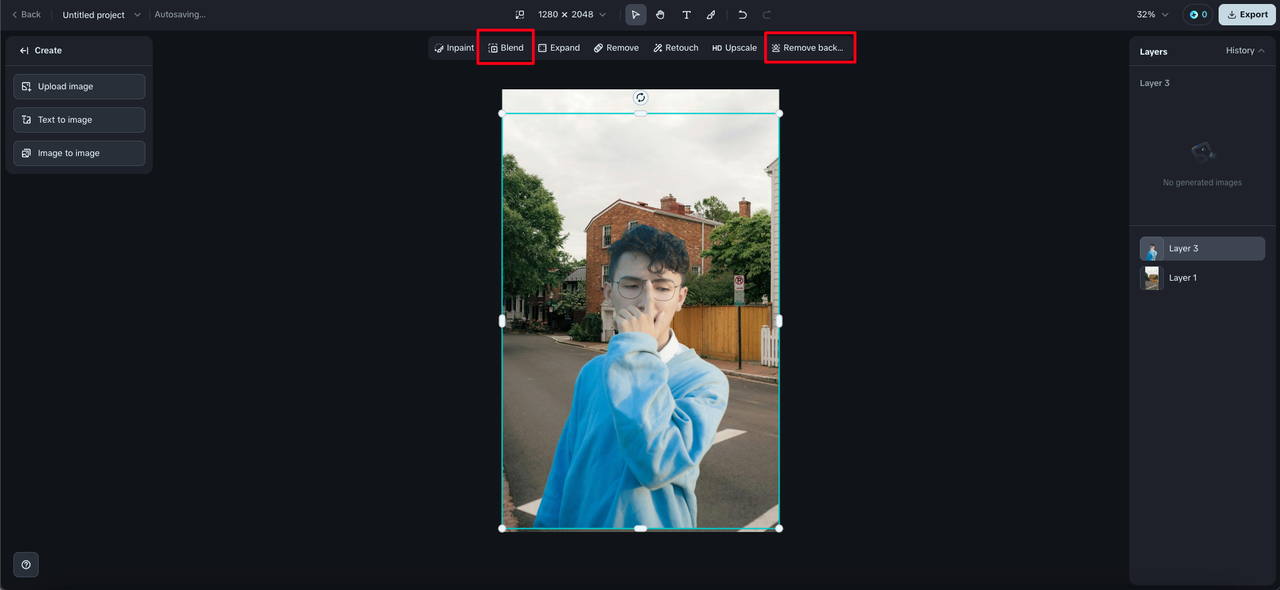Click the No generated images message
This screenshot has height=590, width=1280.
[x=1202, y=183]
